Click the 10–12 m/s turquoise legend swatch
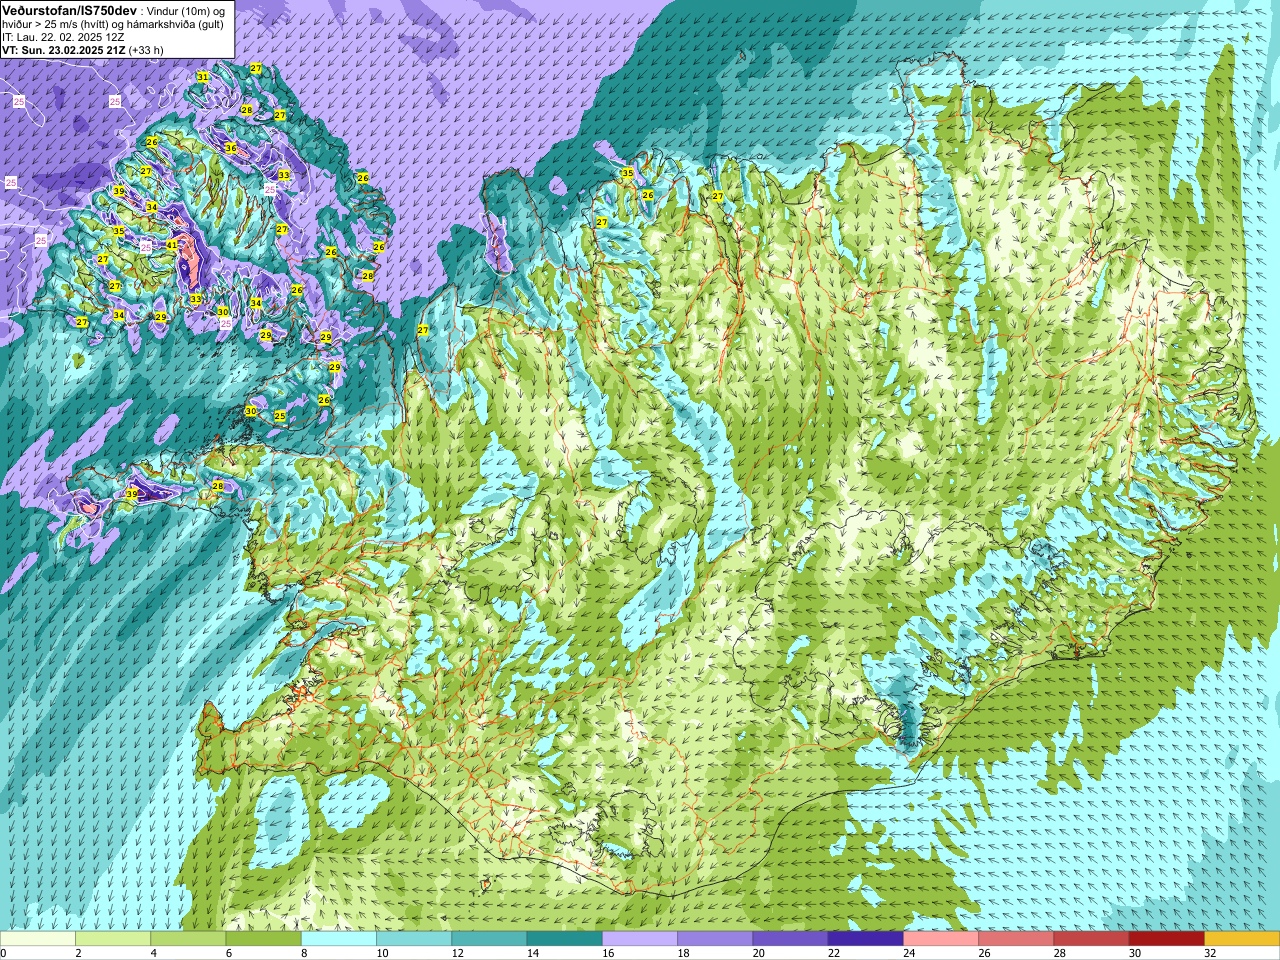Viewport: 1280px width, 960px height. 414,939
